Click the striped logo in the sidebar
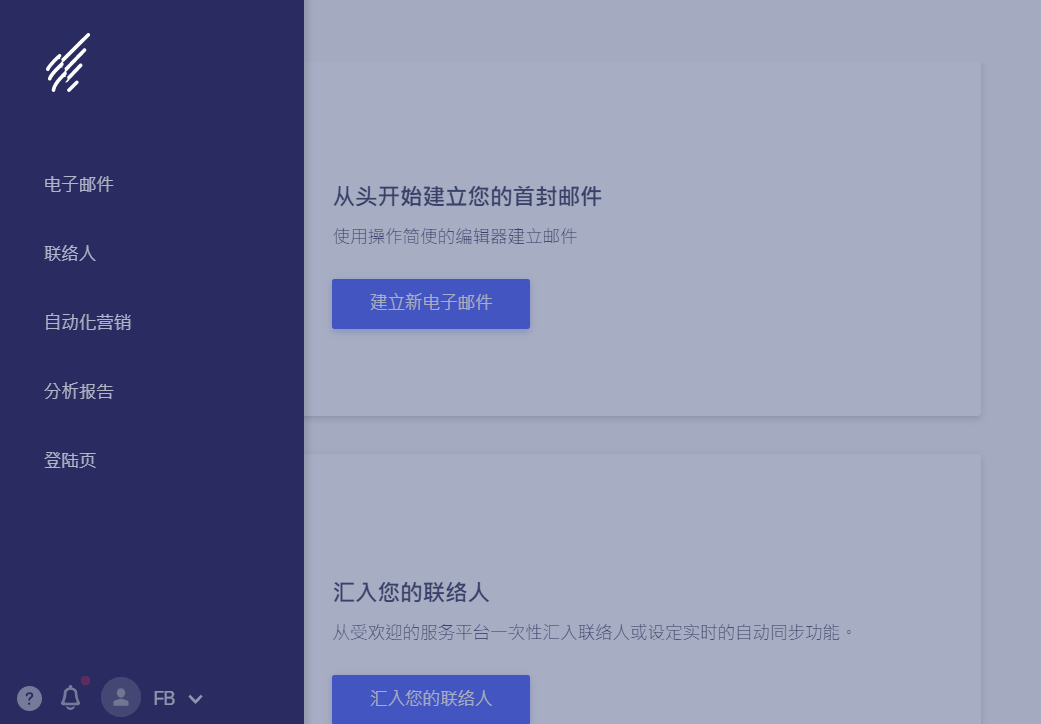 (x=68, y=63)
